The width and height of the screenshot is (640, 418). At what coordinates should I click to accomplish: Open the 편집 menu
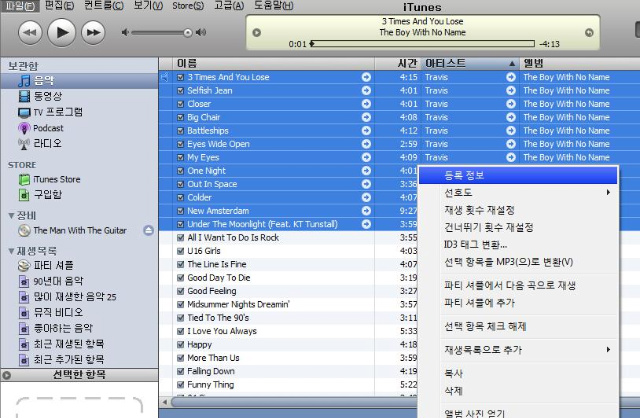pos(59,6)
